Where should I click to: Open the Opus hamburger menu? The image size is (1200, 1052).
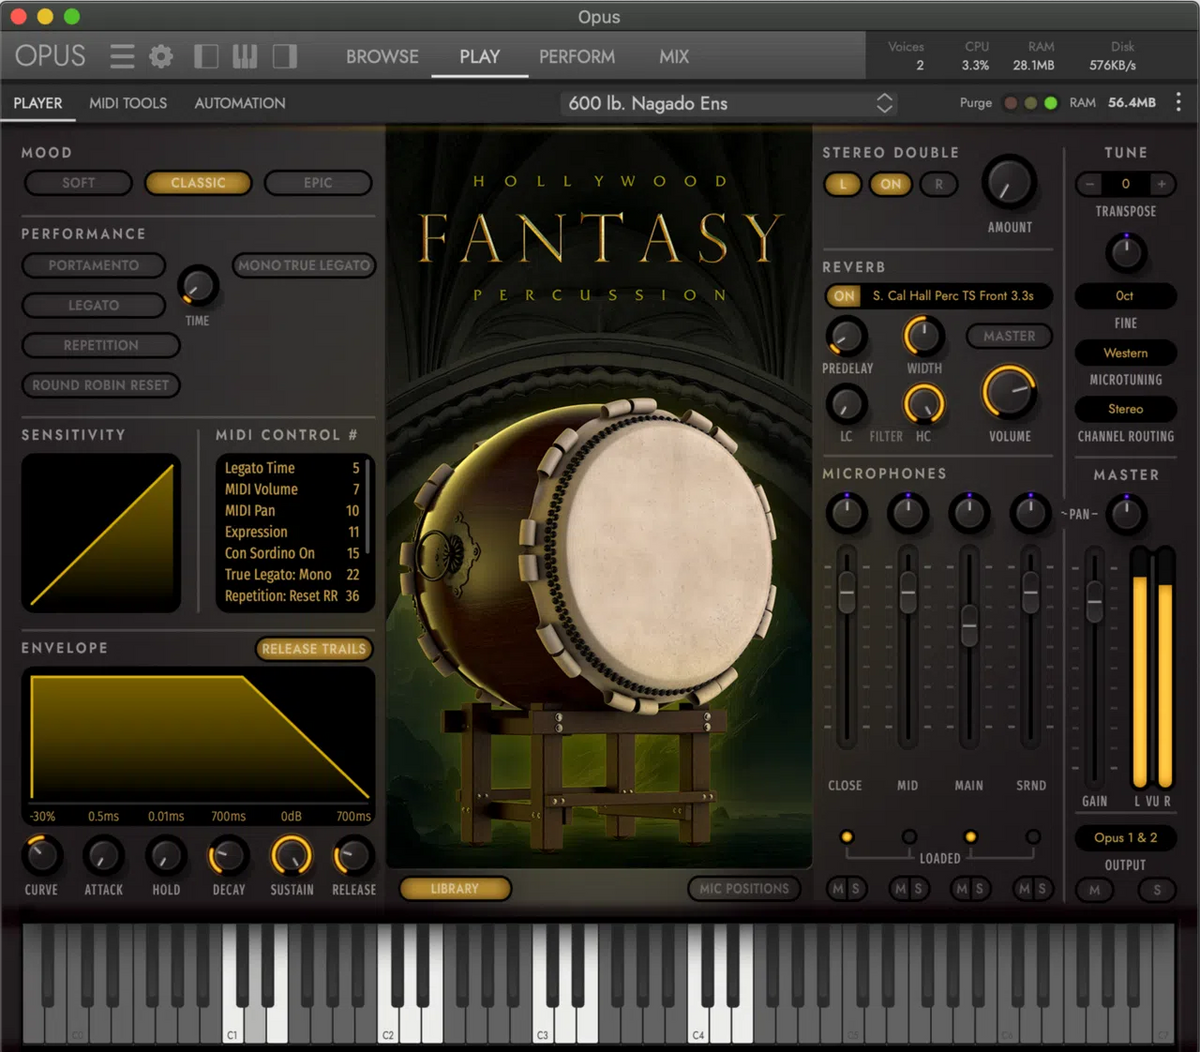point(122,57)
